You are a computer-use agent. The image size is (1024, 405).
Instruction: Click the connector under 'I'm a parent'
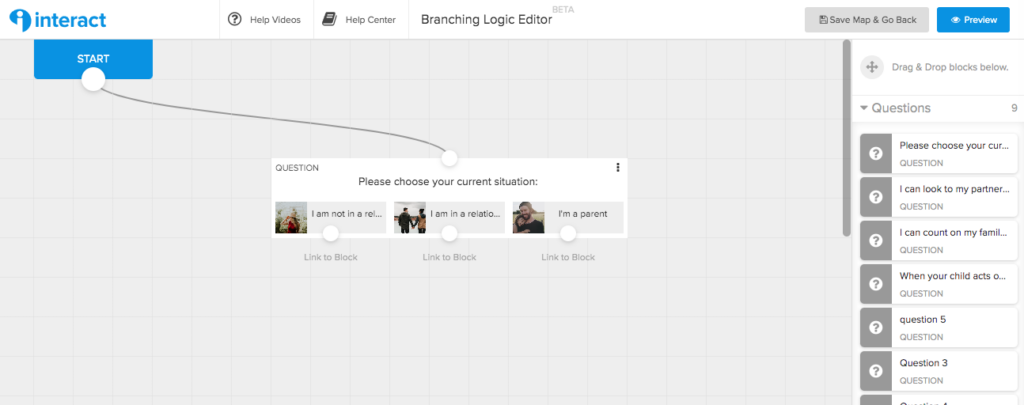[568, 233]
